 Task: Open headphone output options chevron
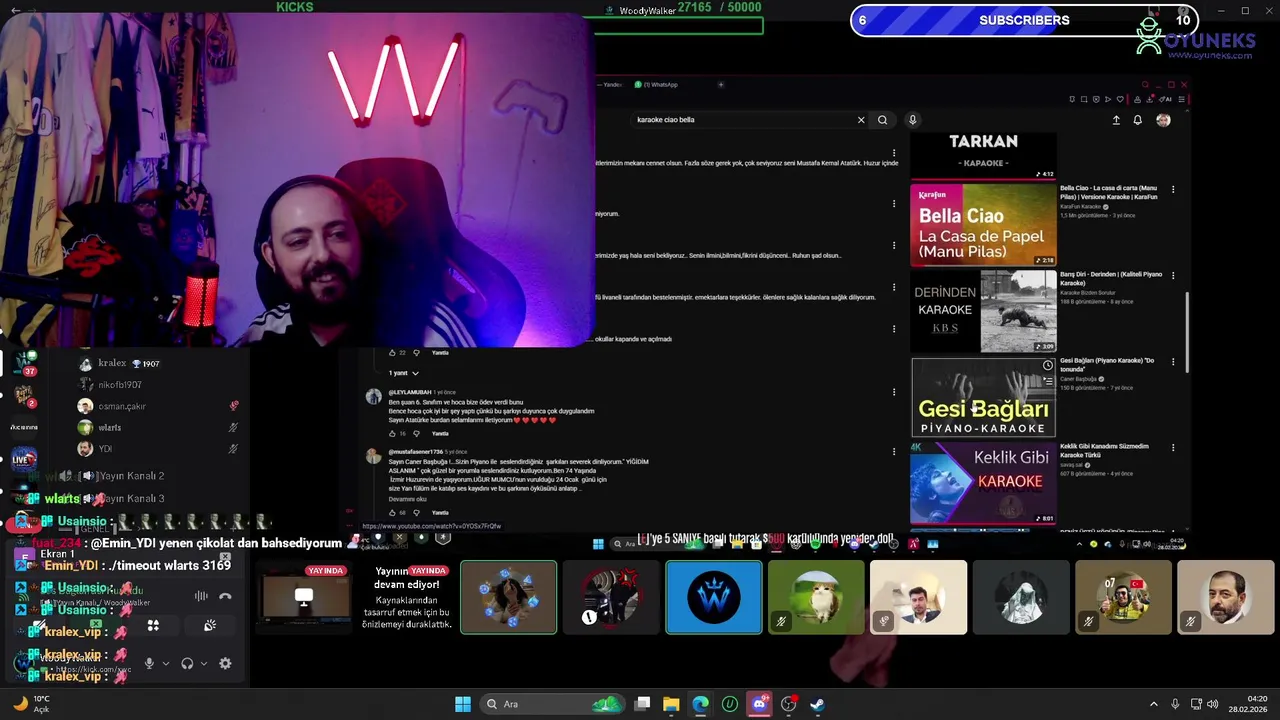(204, 663)
